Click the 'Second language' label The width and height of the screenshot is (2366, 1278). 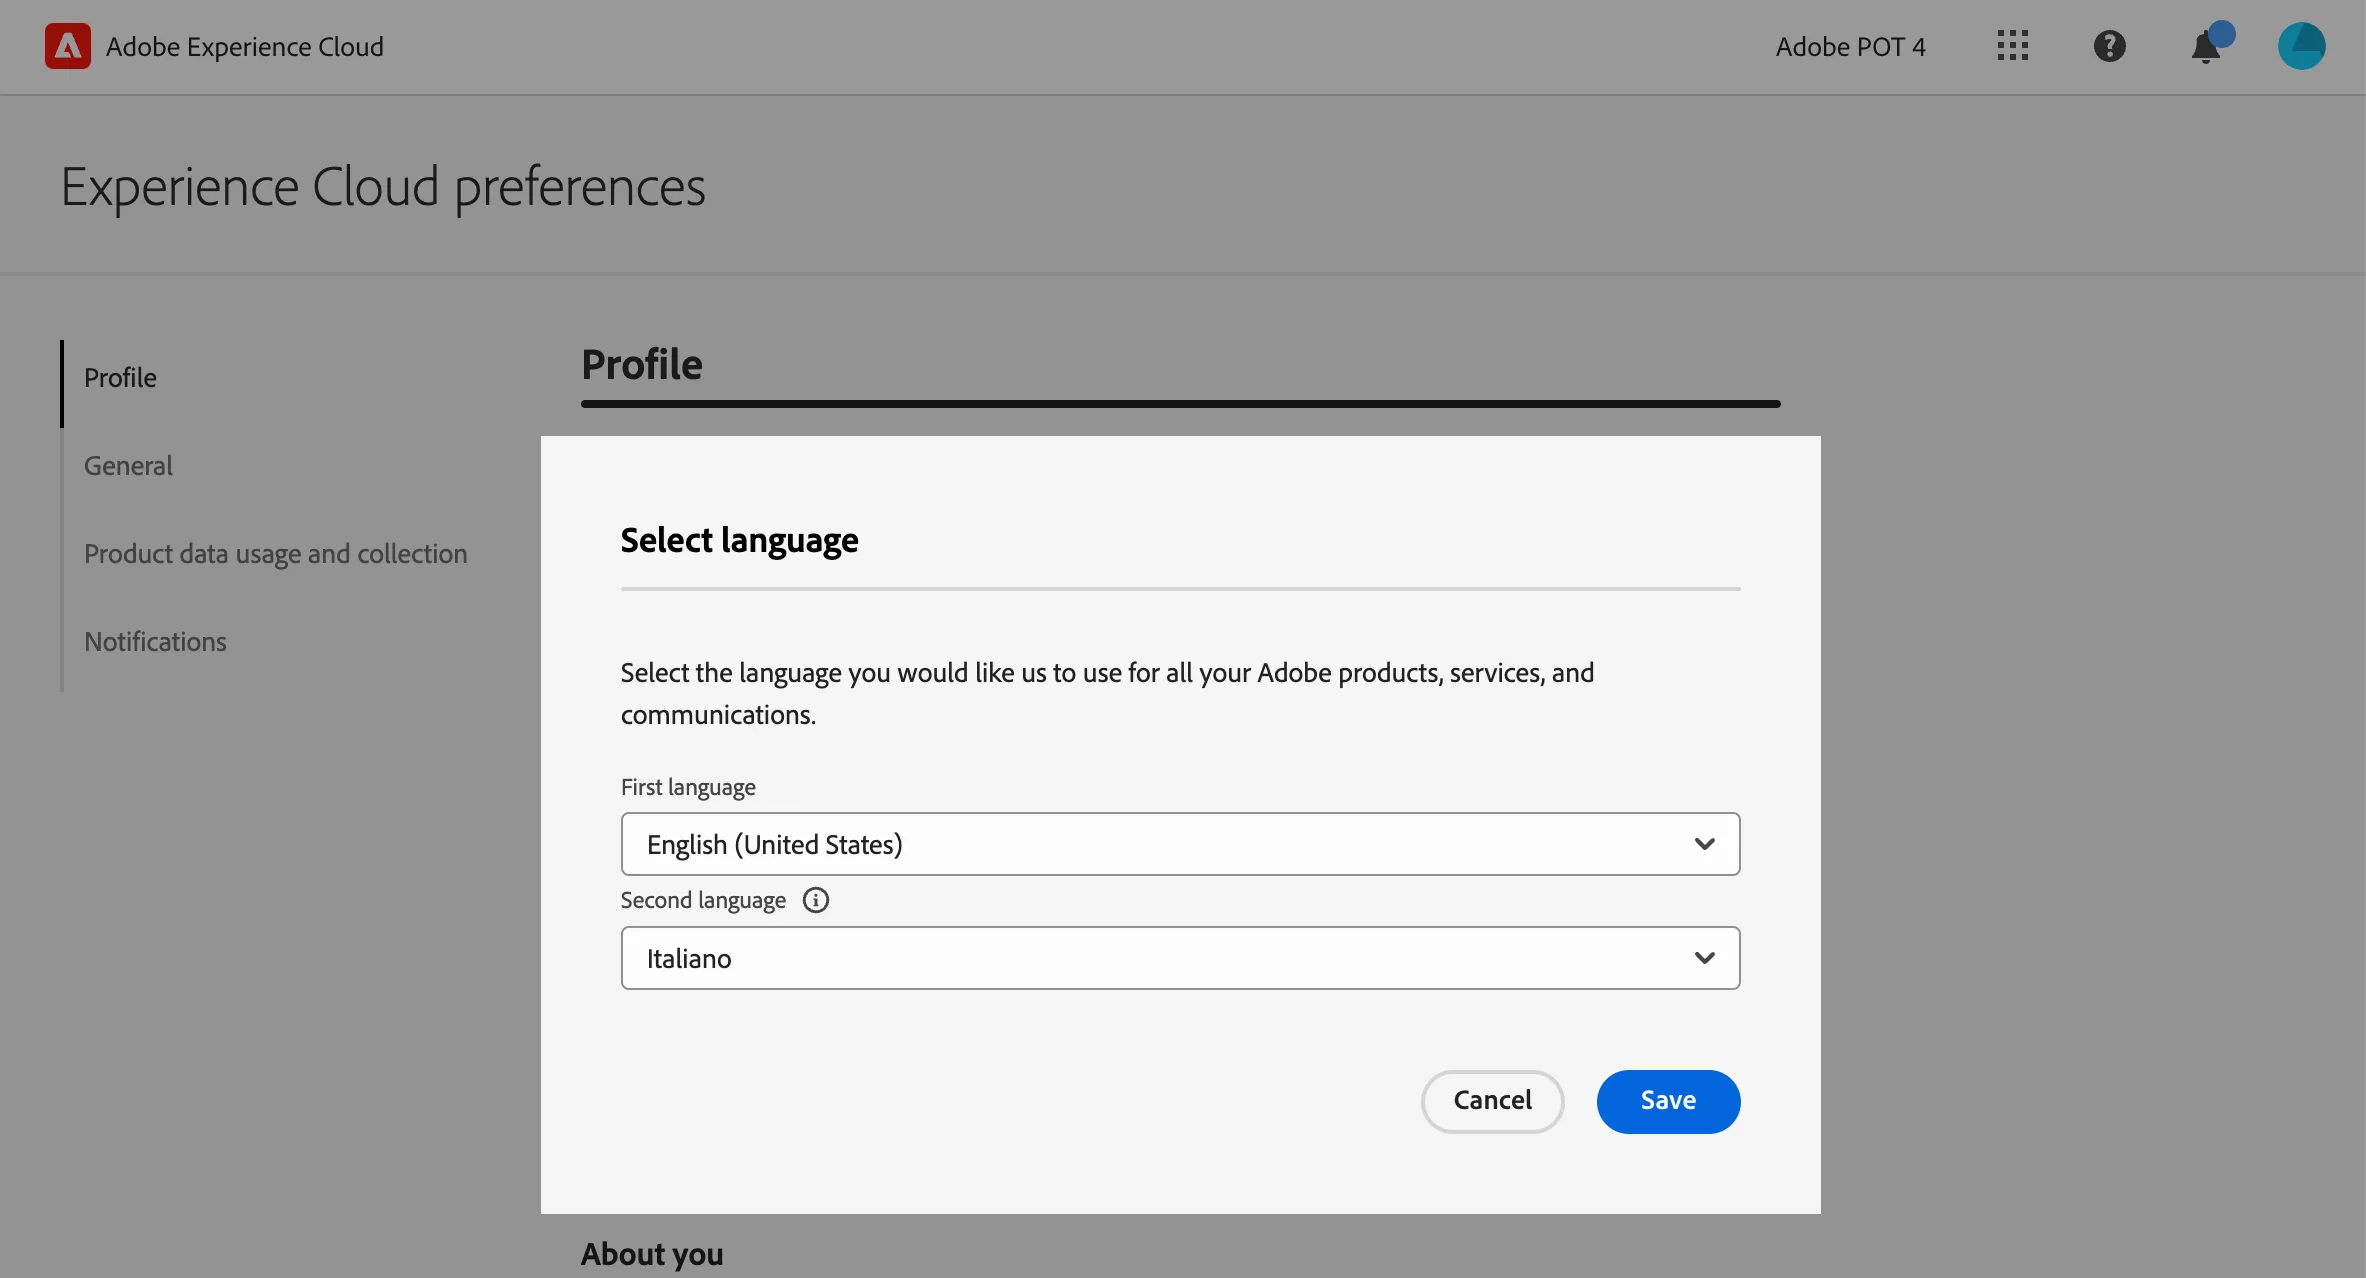[x=703, y=900]
